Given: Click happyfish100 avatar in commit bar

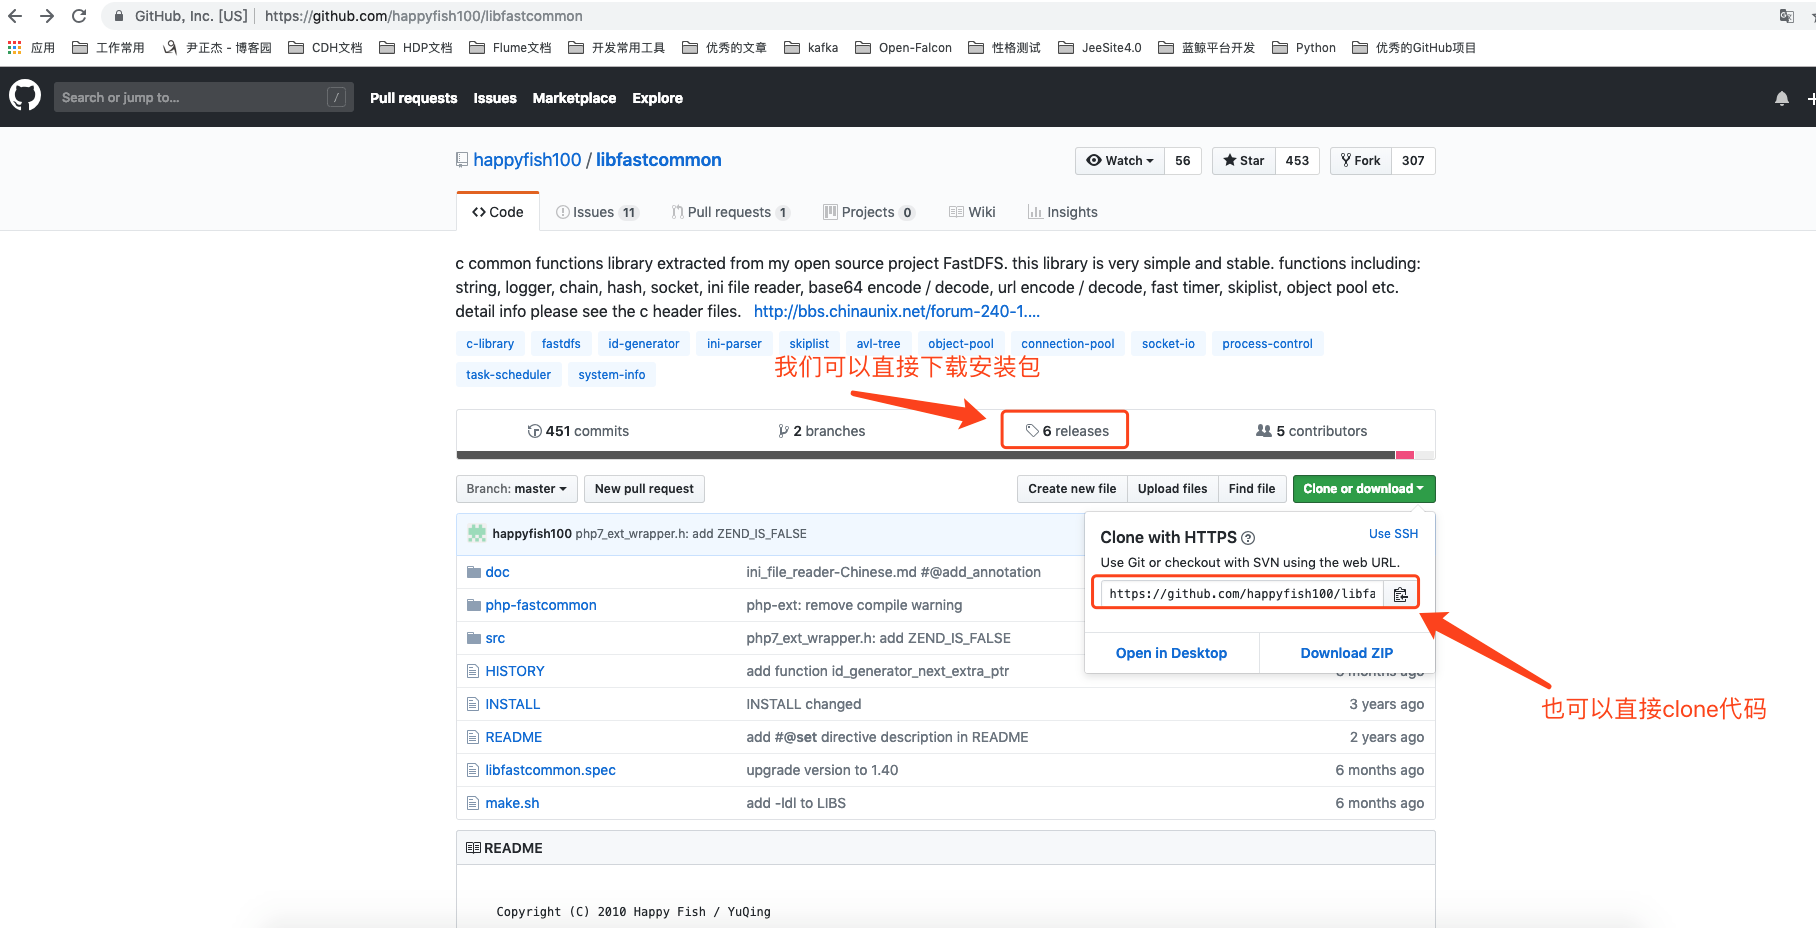Looking at the screenshot, I should coord(477,533).
